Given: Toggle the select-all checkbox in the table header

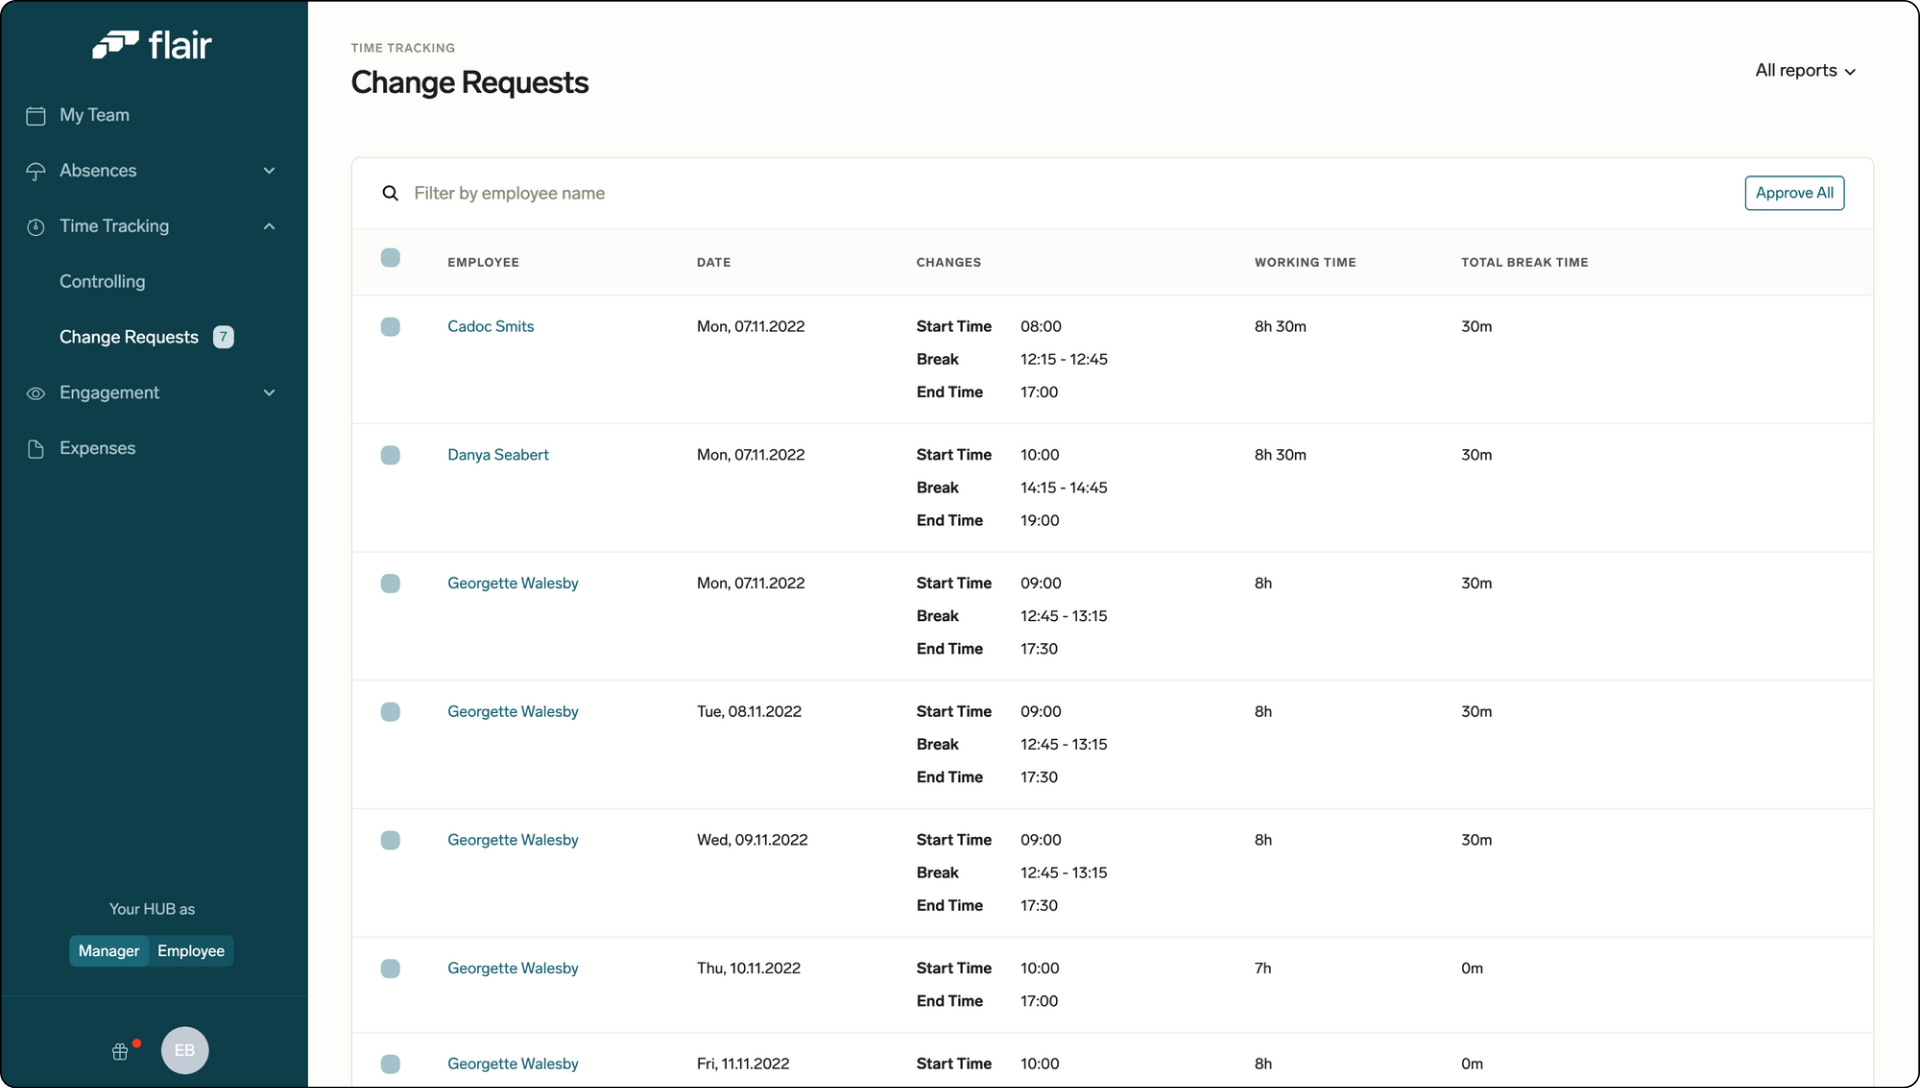Looking at the screenshot, I should [390, 257].
